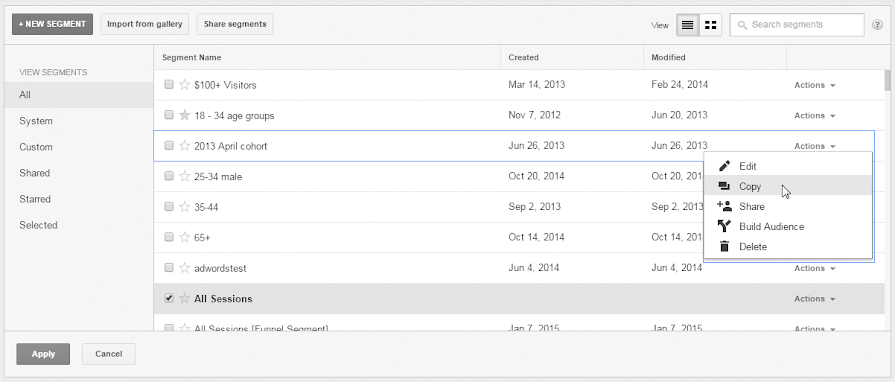
Task: Check the 2013 April cohort checkbox
Action: coord(169,146)
